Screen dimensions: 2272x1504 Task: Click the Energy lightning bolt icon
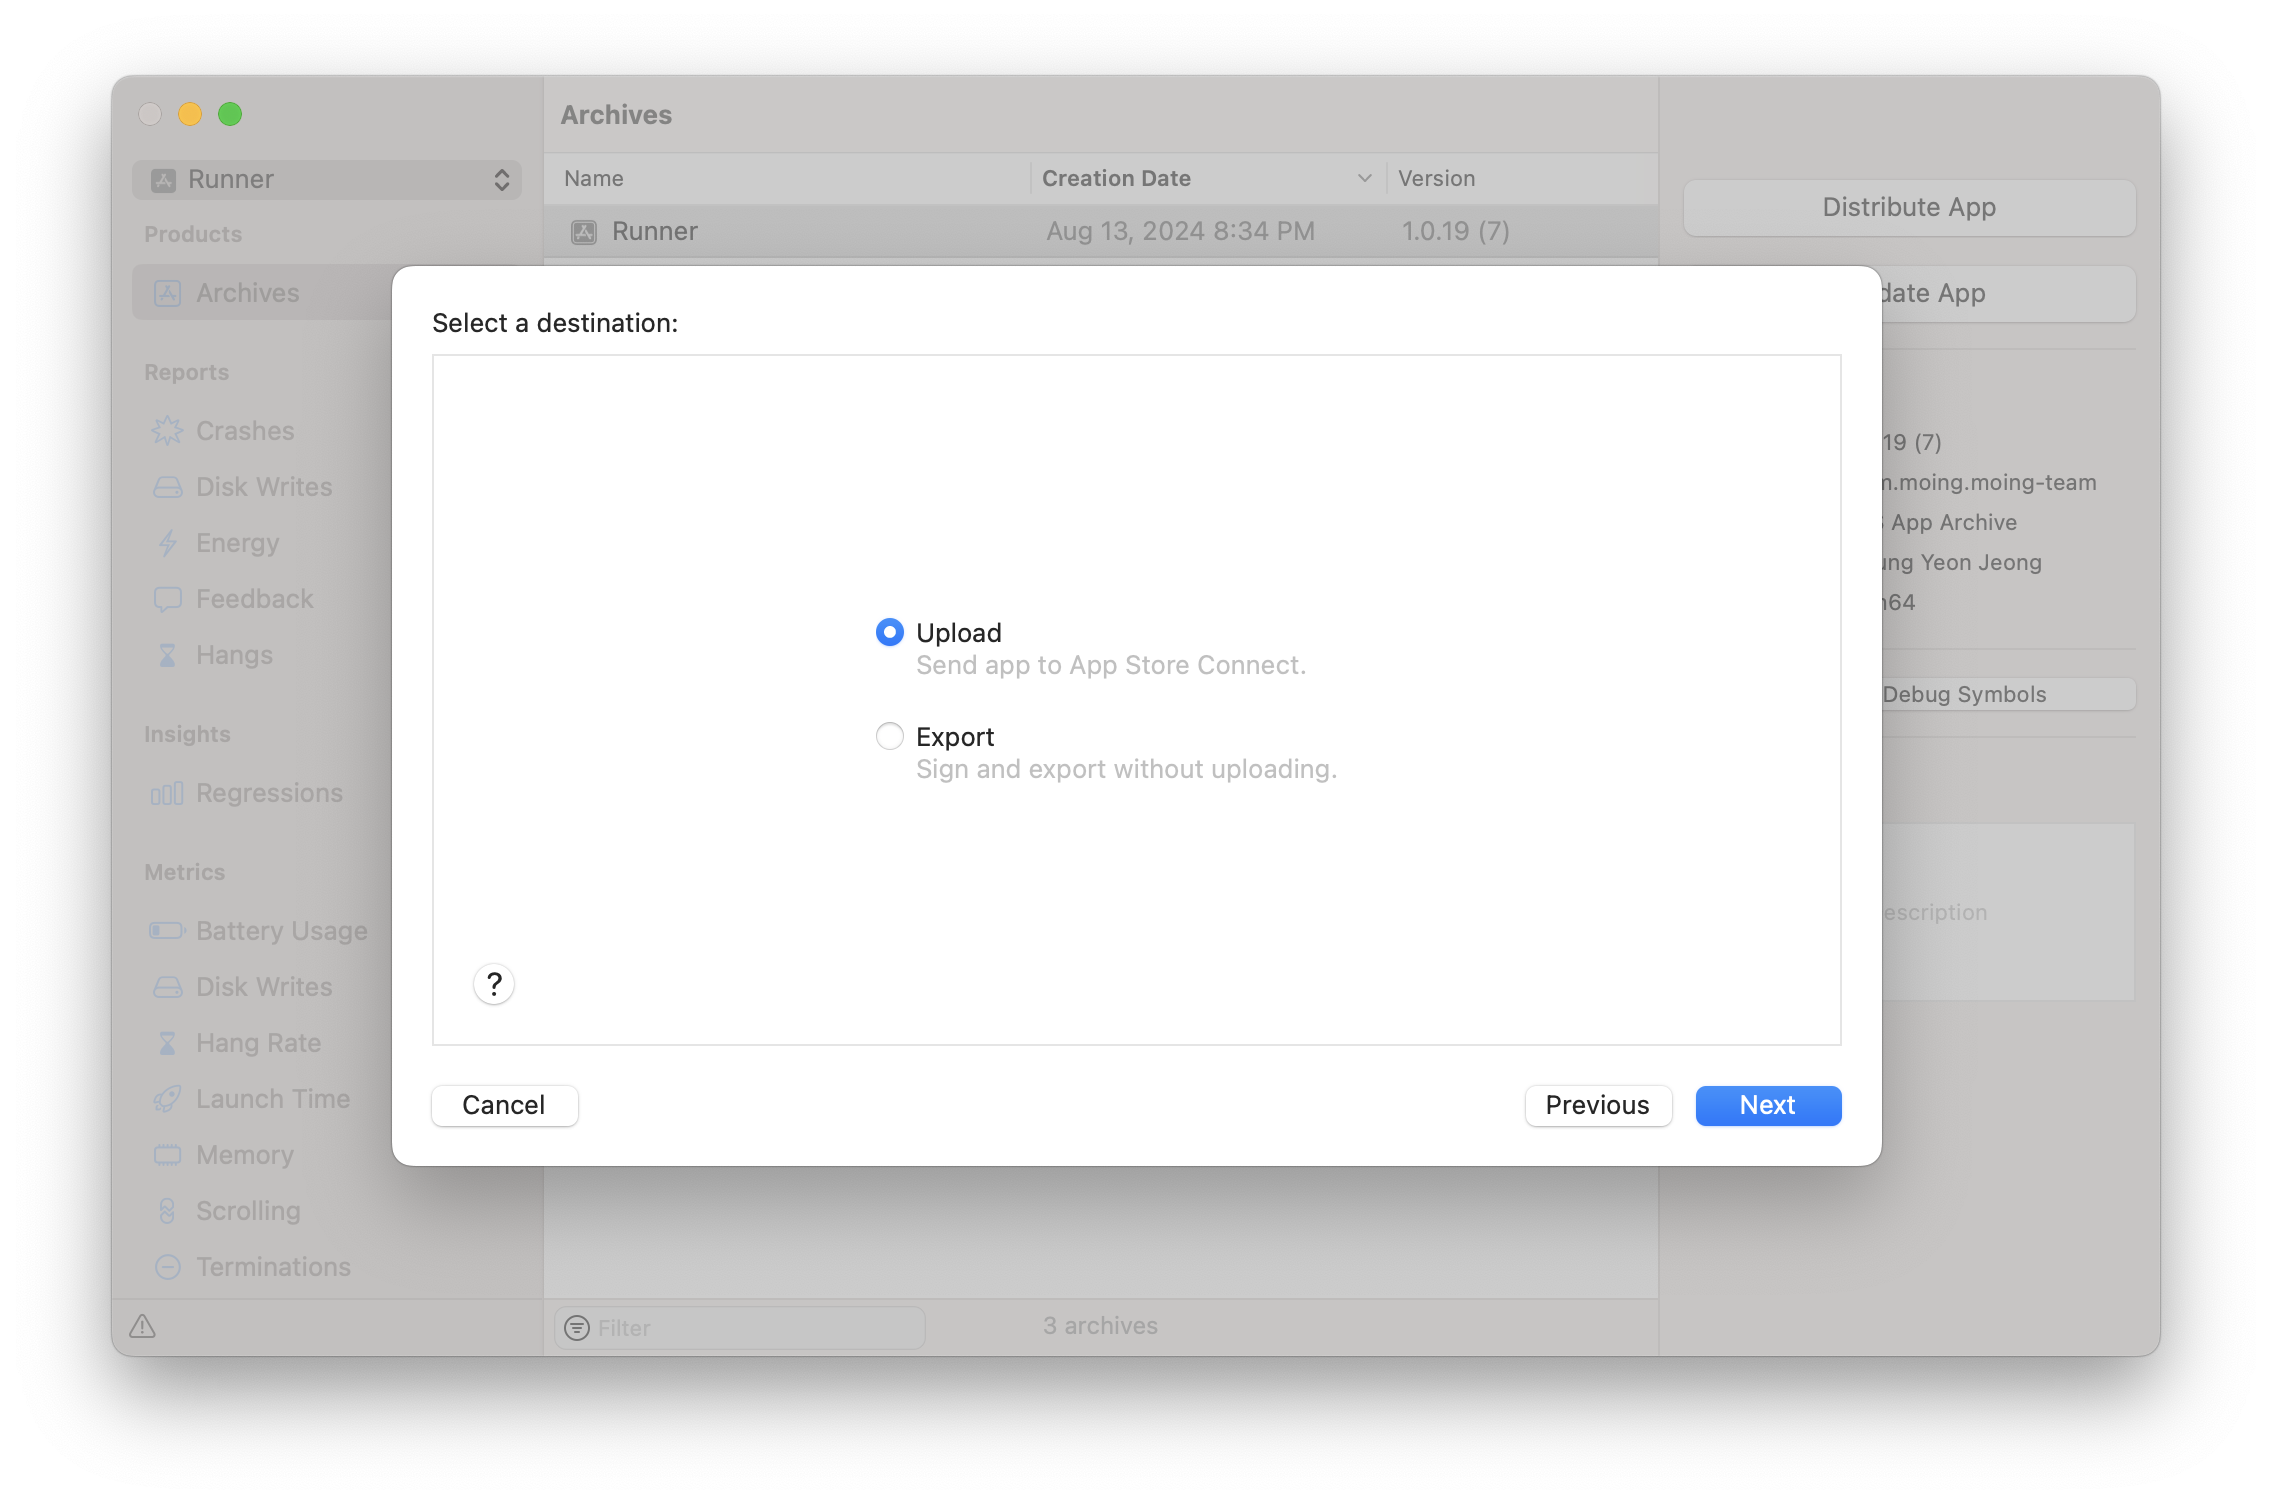click(x=167, y=543)
